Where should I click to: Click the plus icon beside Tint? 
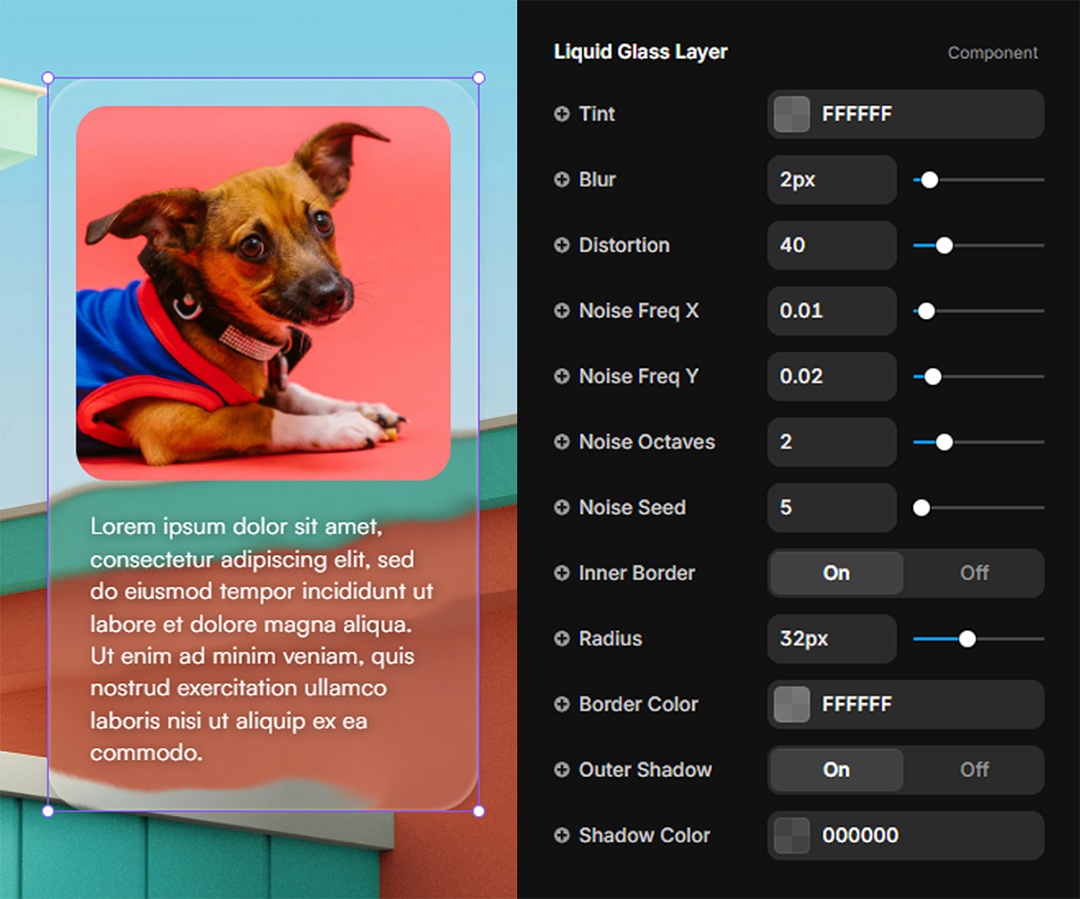point(562,114)
